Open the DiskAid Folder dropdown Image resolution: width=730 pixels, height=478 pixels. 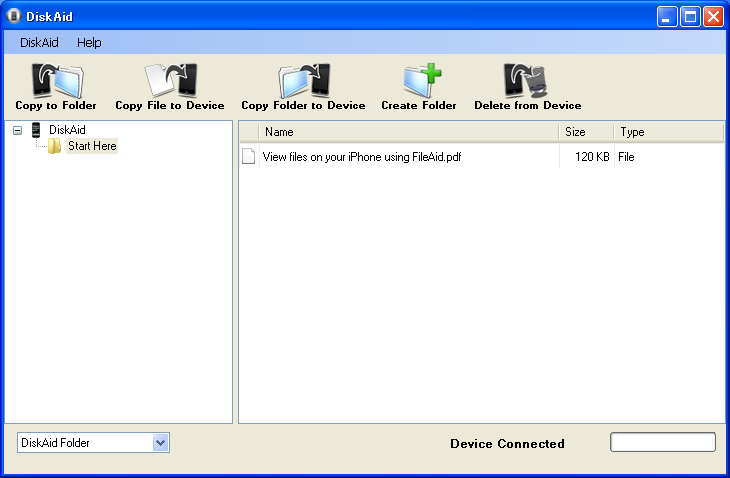tap(160, 443)
